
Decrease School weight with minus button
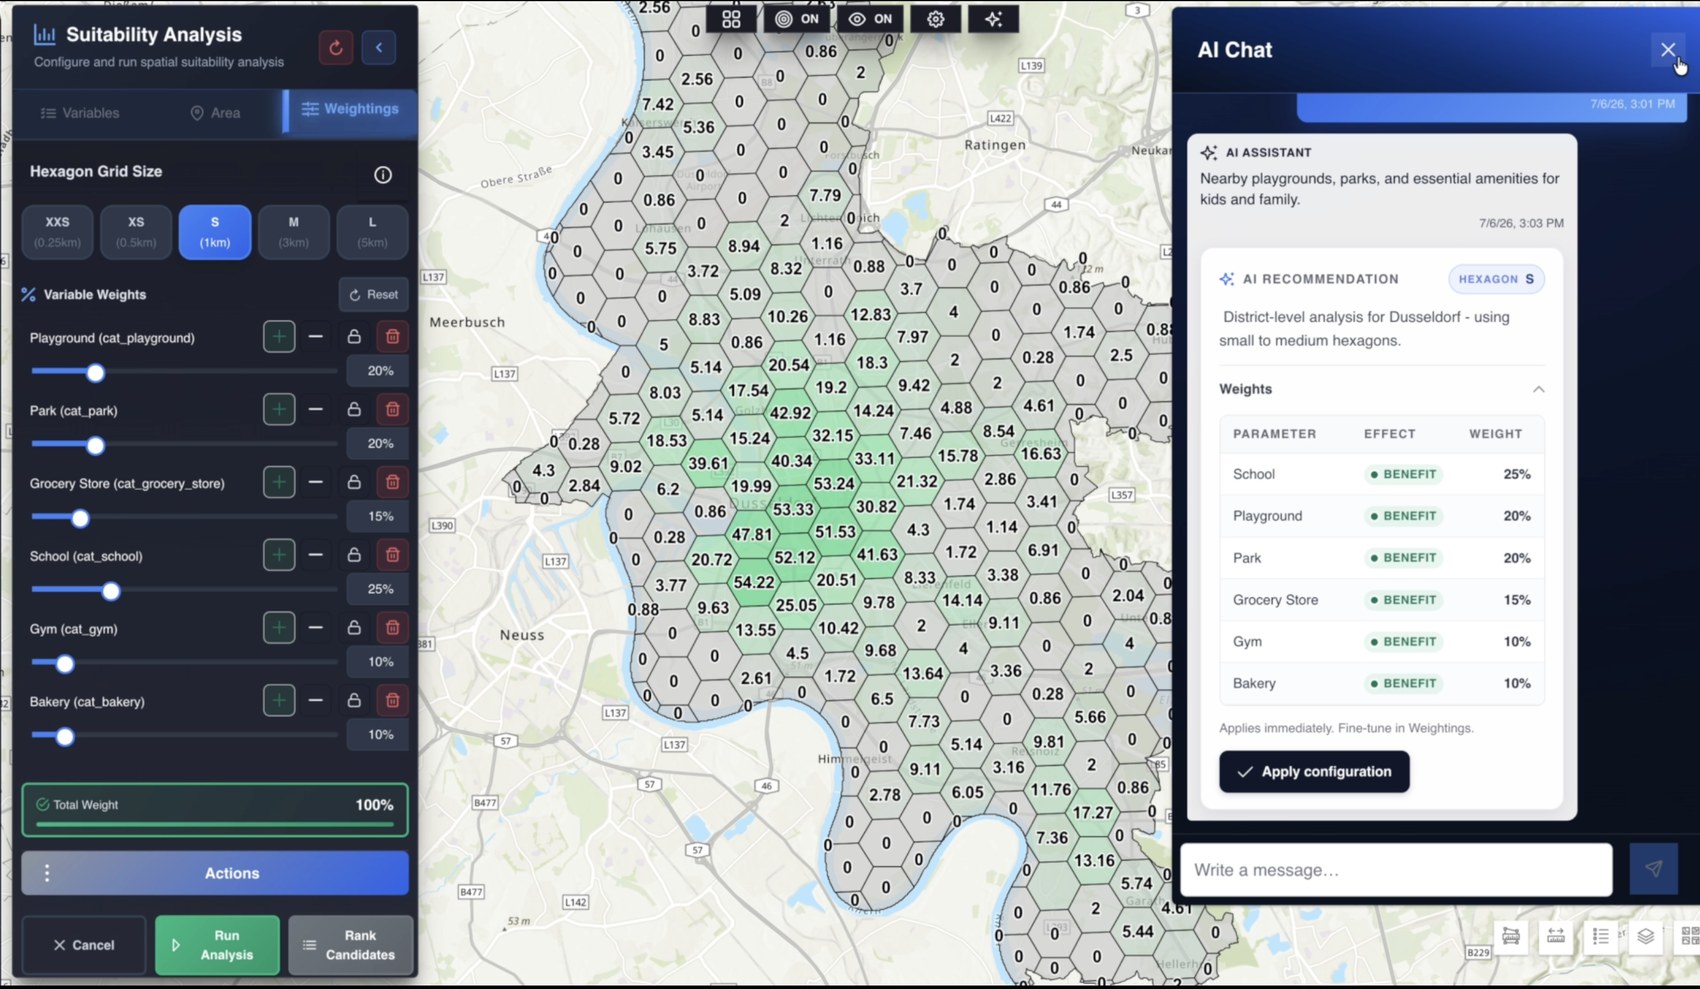click(316, 555)
